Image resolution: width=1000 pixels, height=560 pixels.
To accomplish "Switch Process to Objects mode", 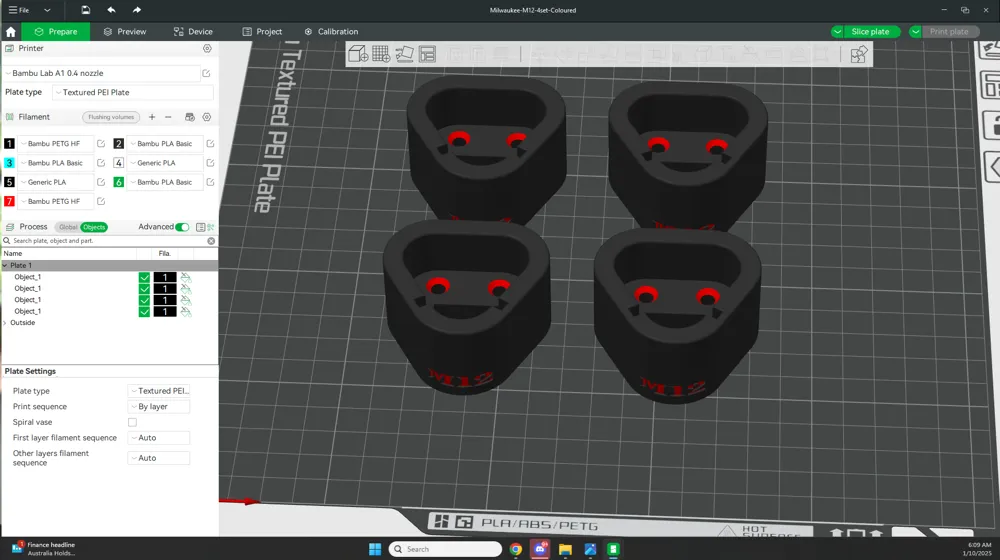I will 94,227.
